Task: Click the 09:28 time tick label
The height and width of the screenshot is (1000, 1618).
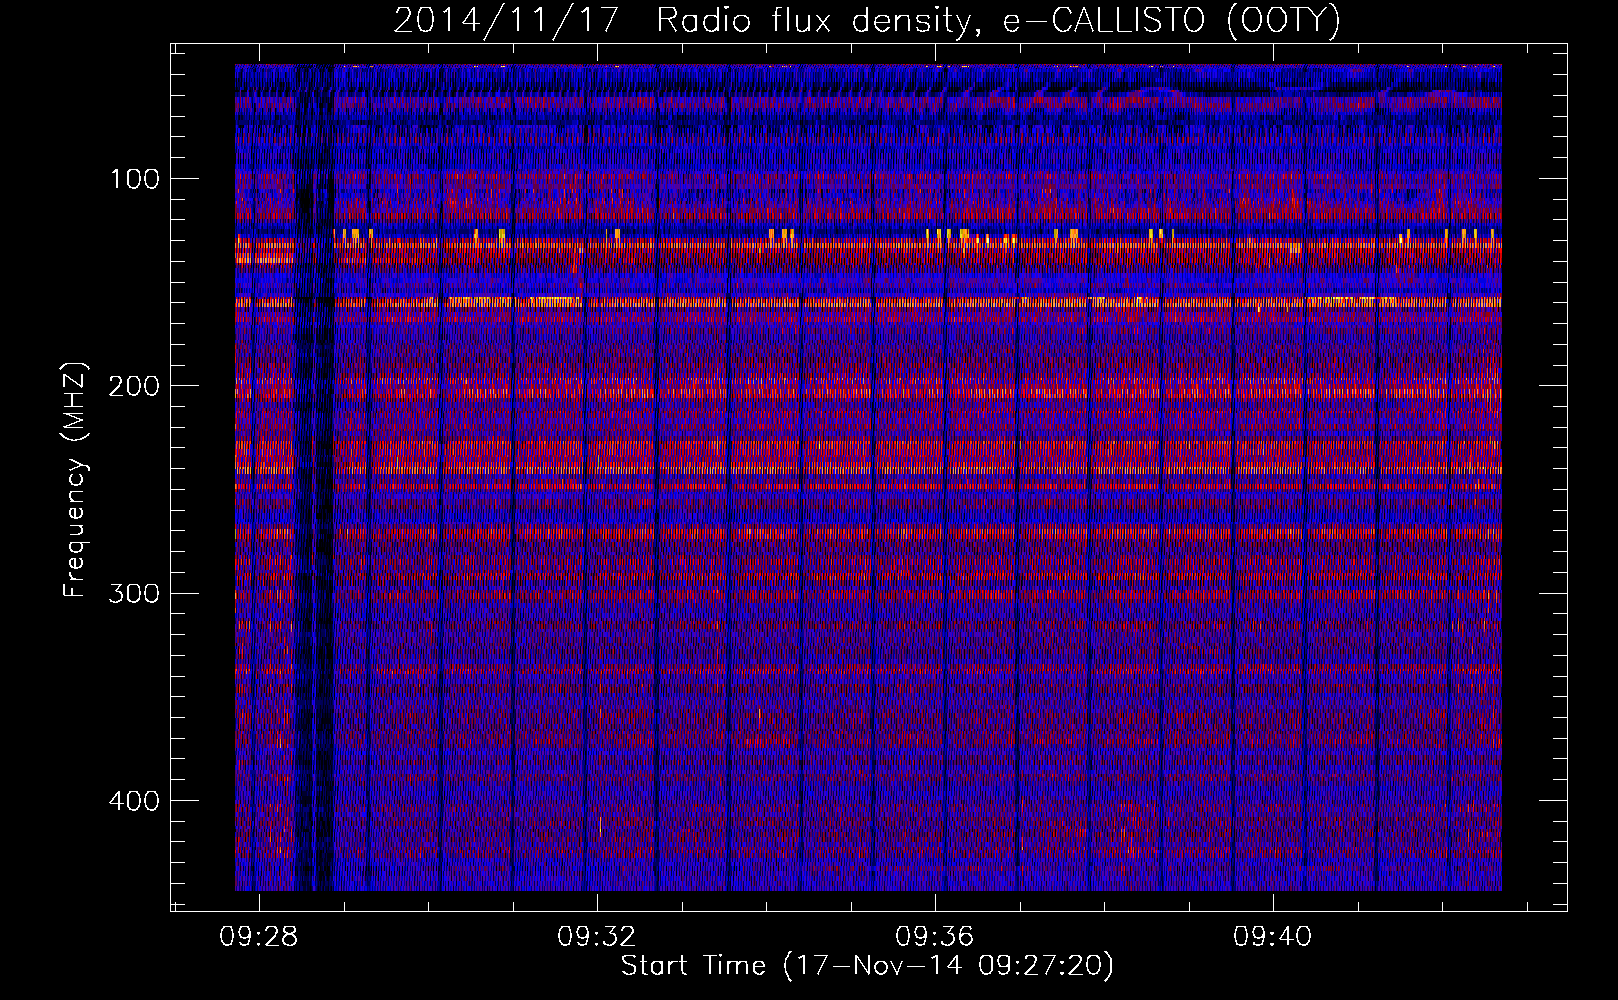Action: [x=259, y=937]
